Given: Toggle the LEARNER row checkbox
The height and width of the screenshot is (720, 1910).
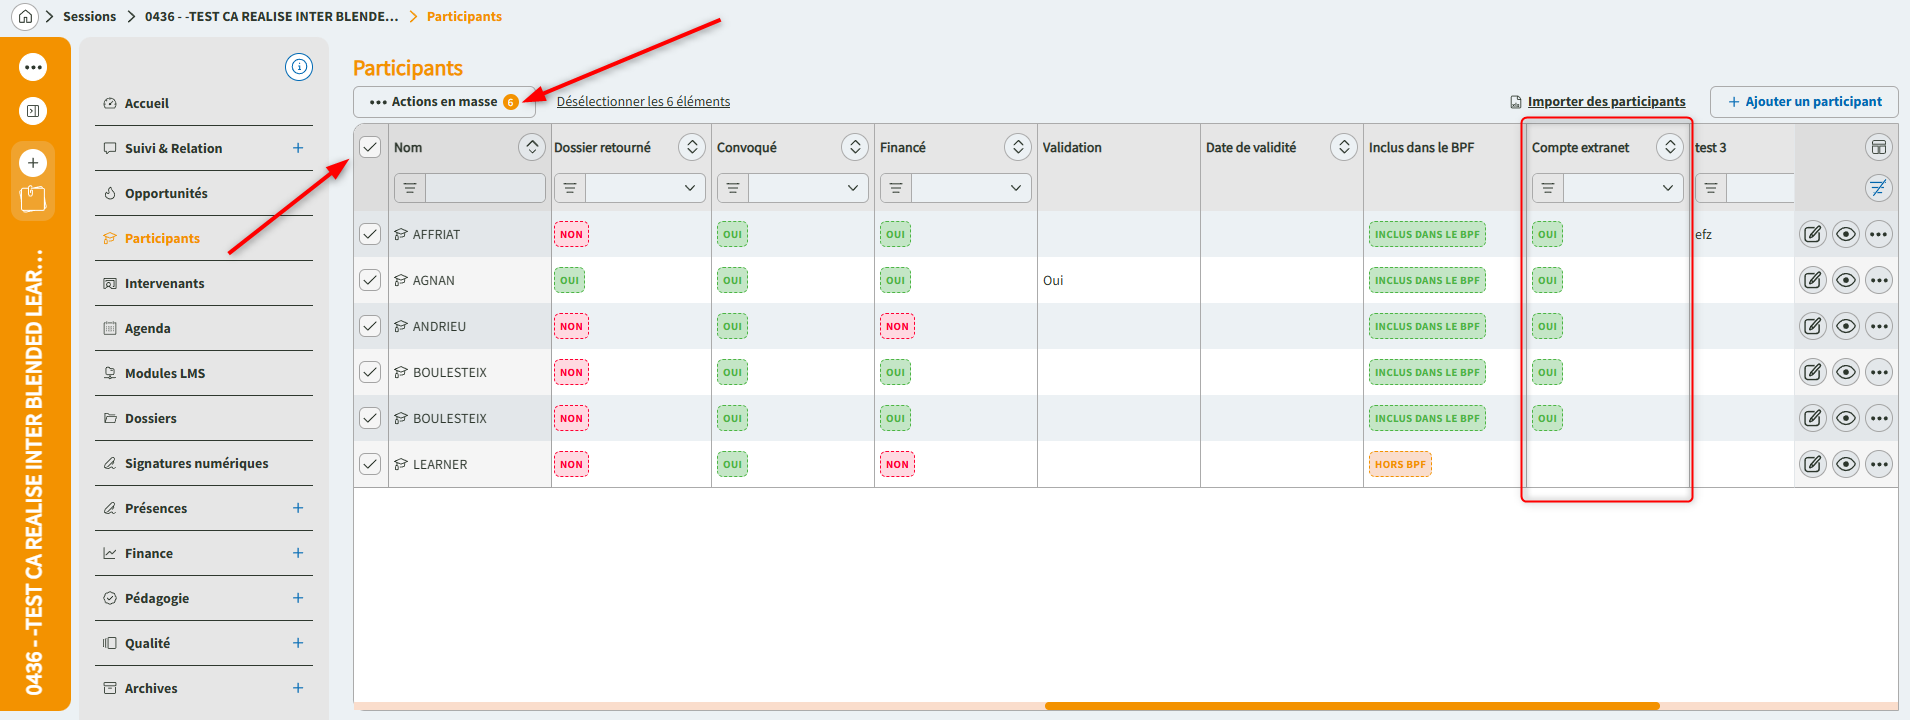Looking at the screenshot, I should [x=370, y=464].
